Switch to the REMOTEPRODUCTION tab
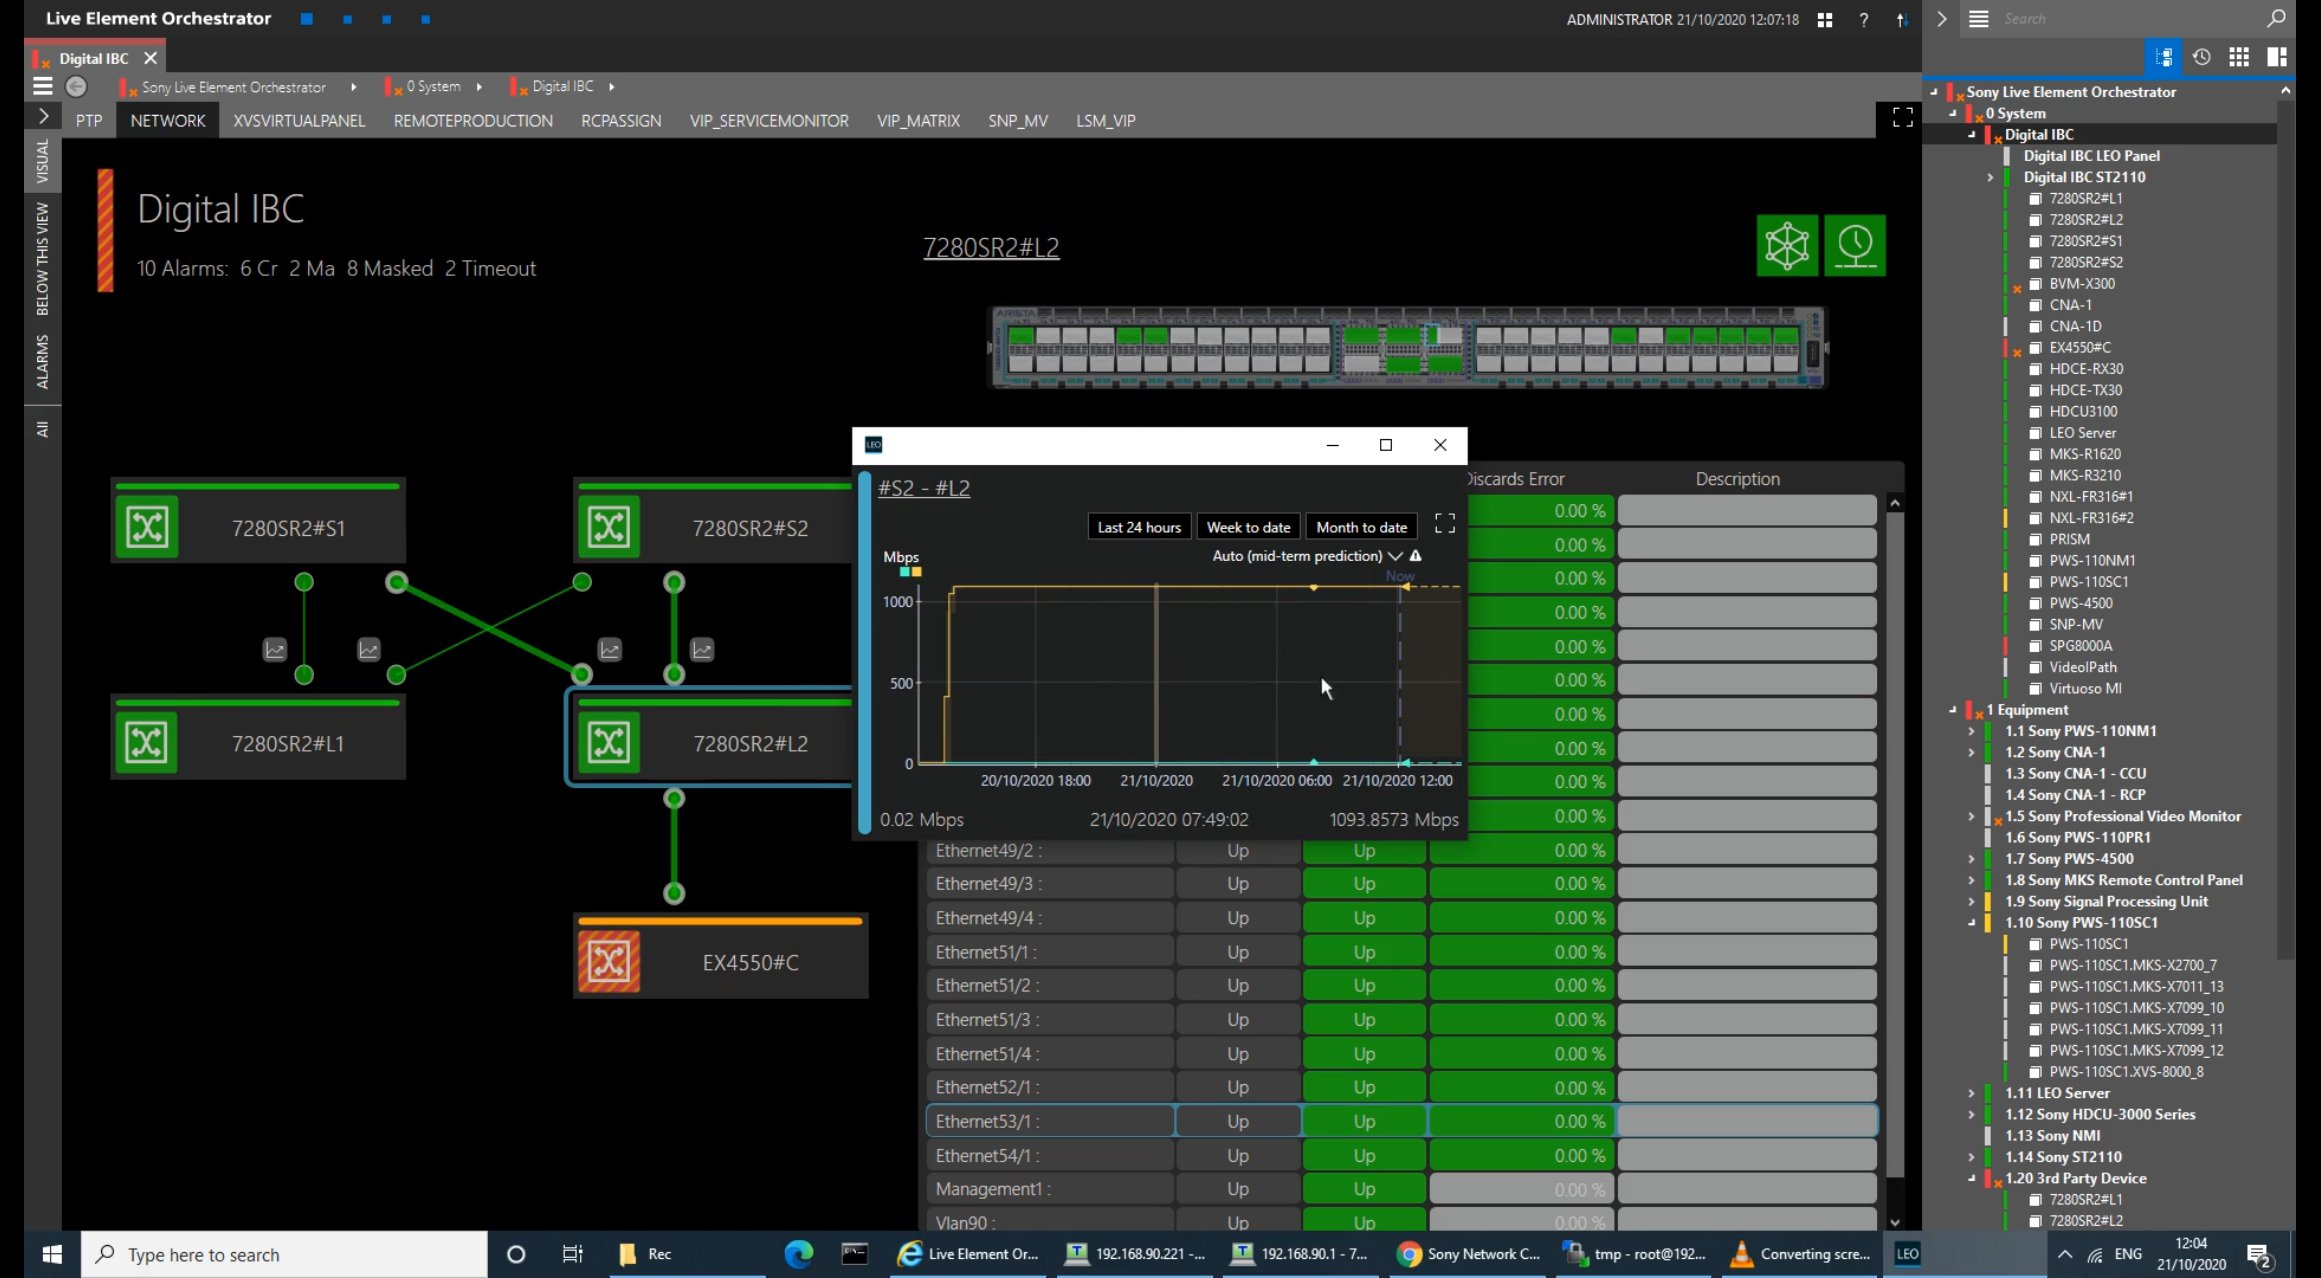This screenshot has width=2321, height=1278. 473,120
